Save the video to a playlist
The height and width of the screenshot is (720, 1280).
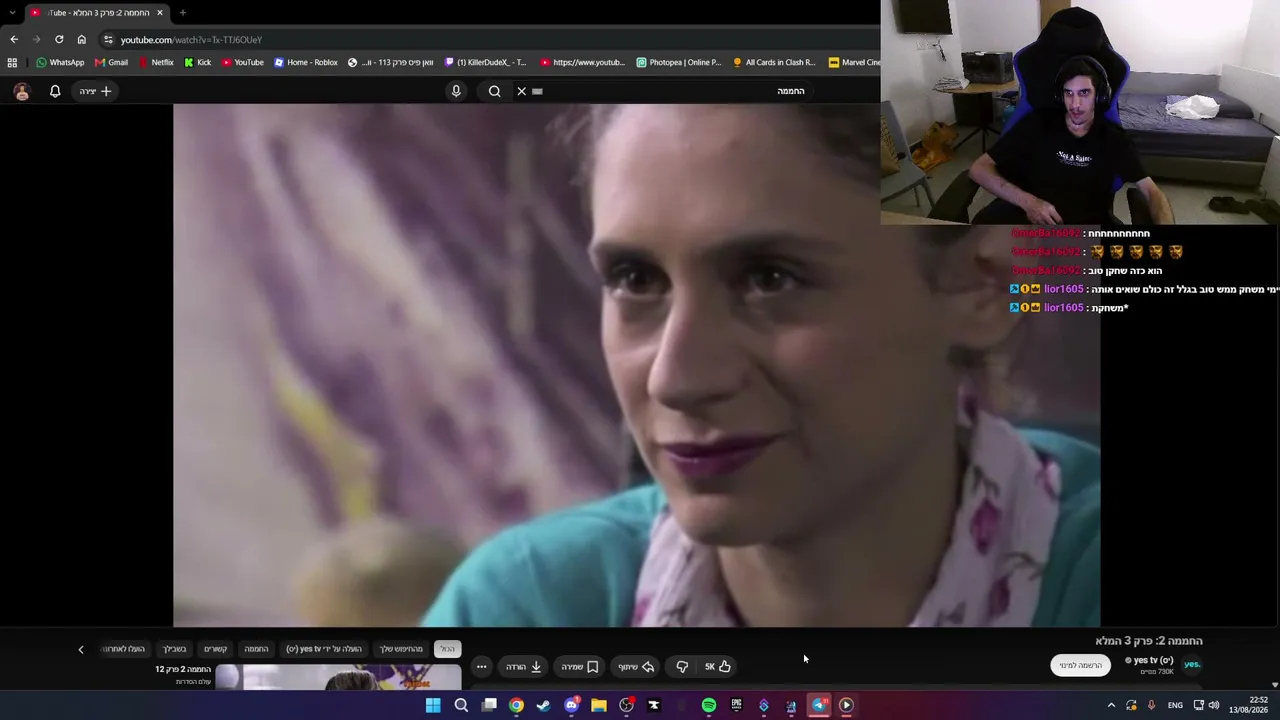tap(579, 667)
